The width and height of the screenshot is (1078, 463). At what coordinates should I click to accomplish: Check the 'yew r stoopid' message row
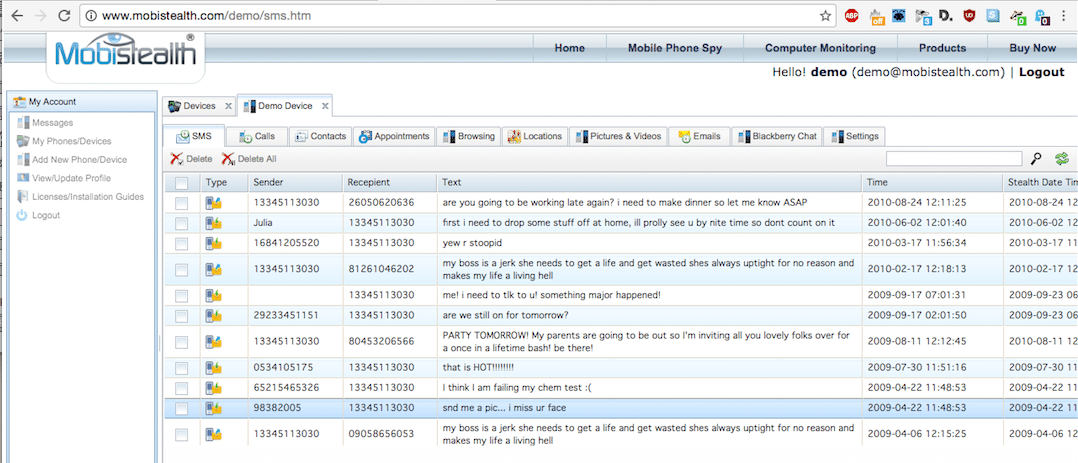182,244
